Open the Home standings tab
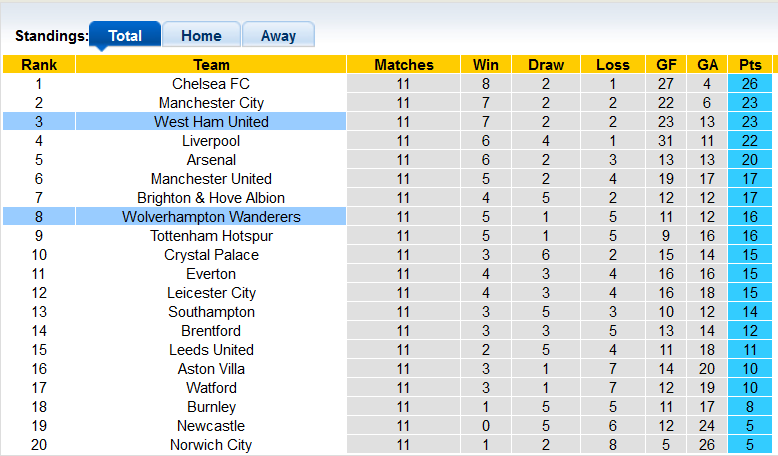The height and width of the screenshot is (456, 778). click(x=201, y=35)
